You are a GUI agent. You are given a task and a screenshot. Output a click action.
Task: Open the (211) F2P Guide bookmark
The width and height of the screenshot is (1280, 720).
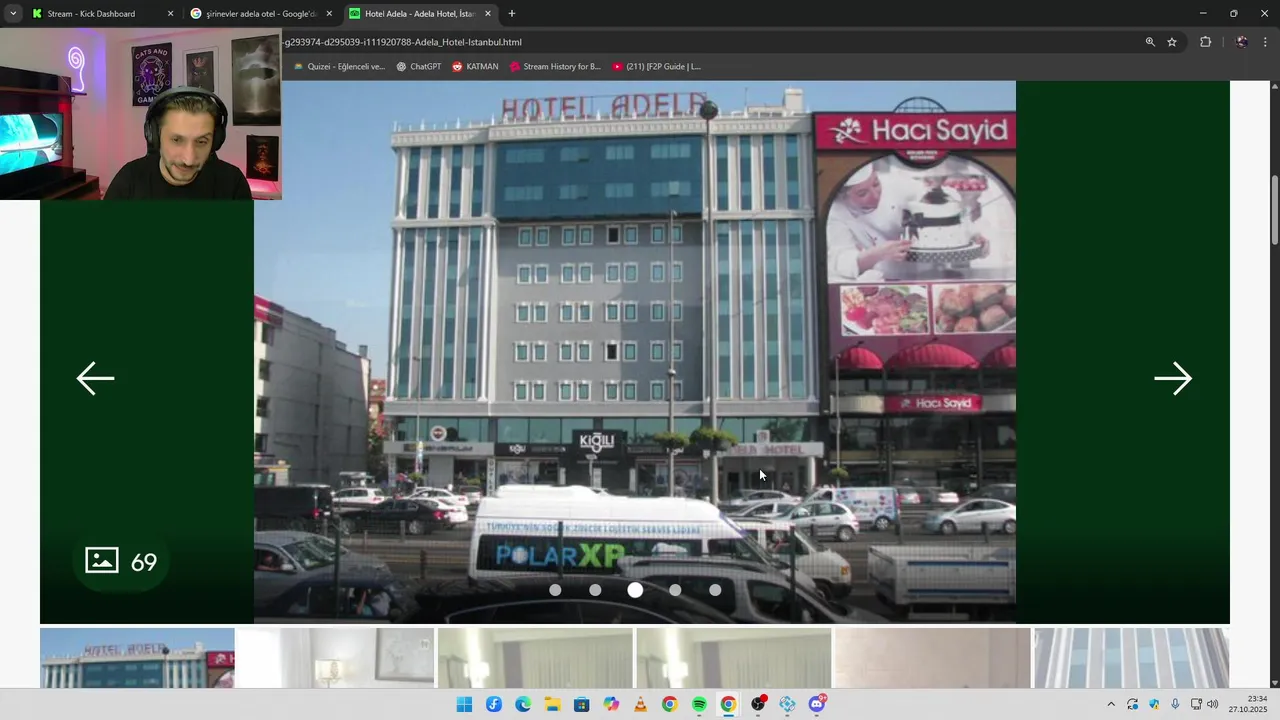tap(657, 67)
